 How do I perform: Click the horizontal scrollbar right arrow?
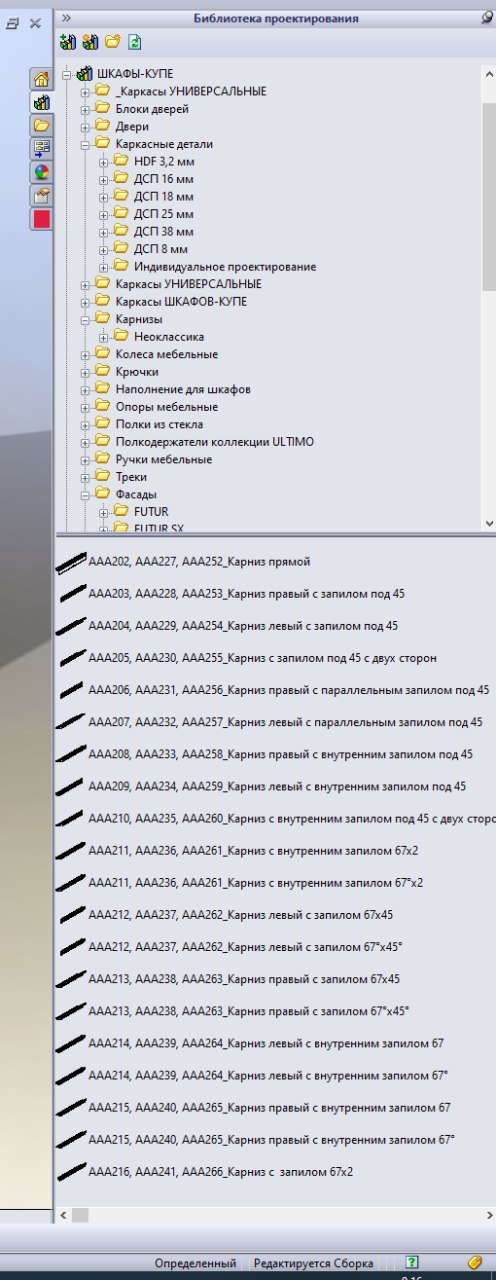pos(487,1214)
